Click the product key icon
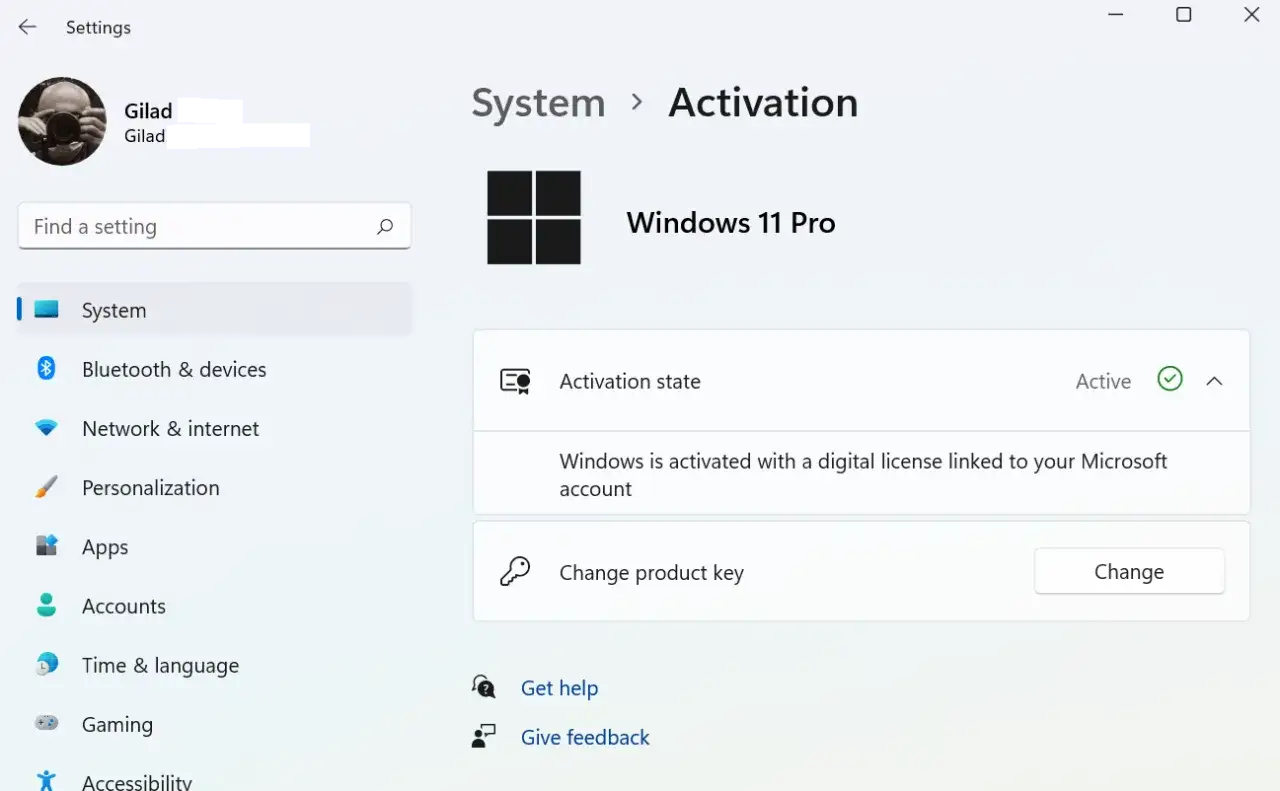The width and height of the screenshot is (1280, 791). pyautogui.click(x=515, y=572)
